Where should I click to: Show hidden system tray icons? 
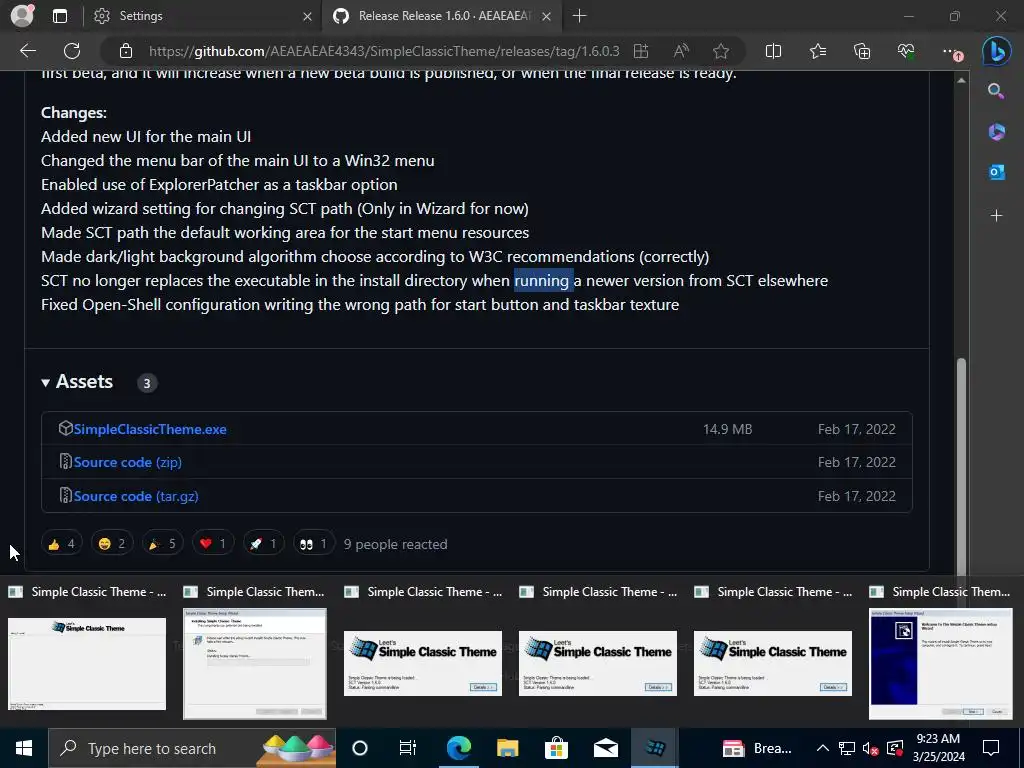click(823, 748)
